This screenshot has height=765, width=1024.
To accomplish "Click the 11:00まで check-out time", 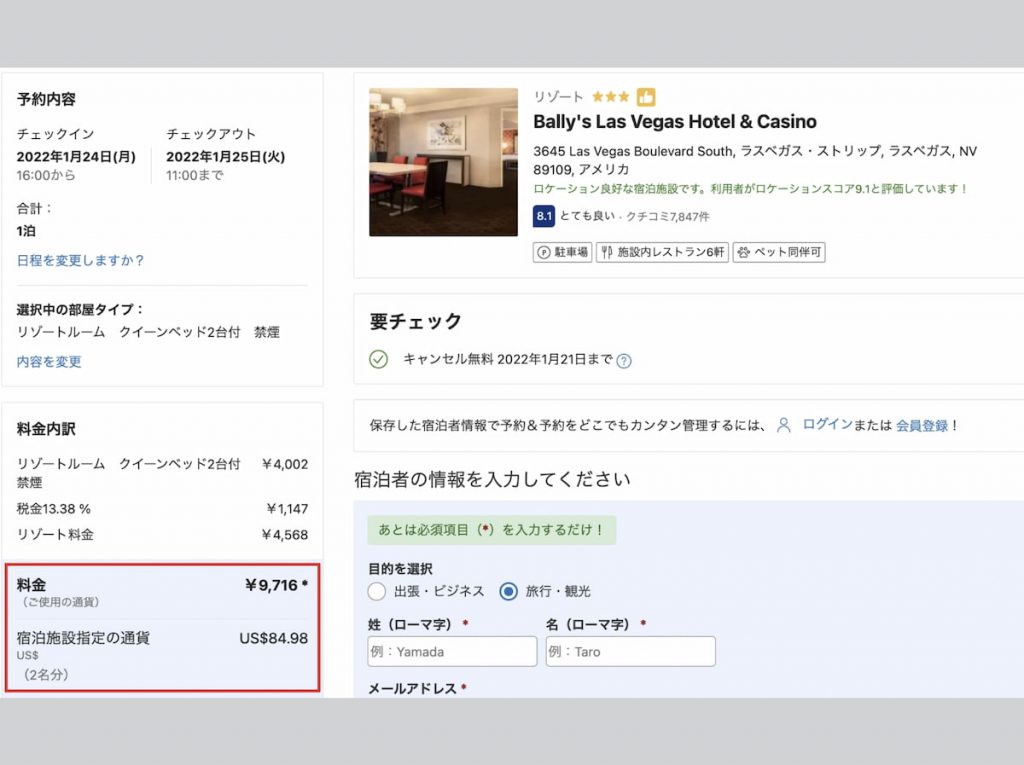I will tap(195, 175).
